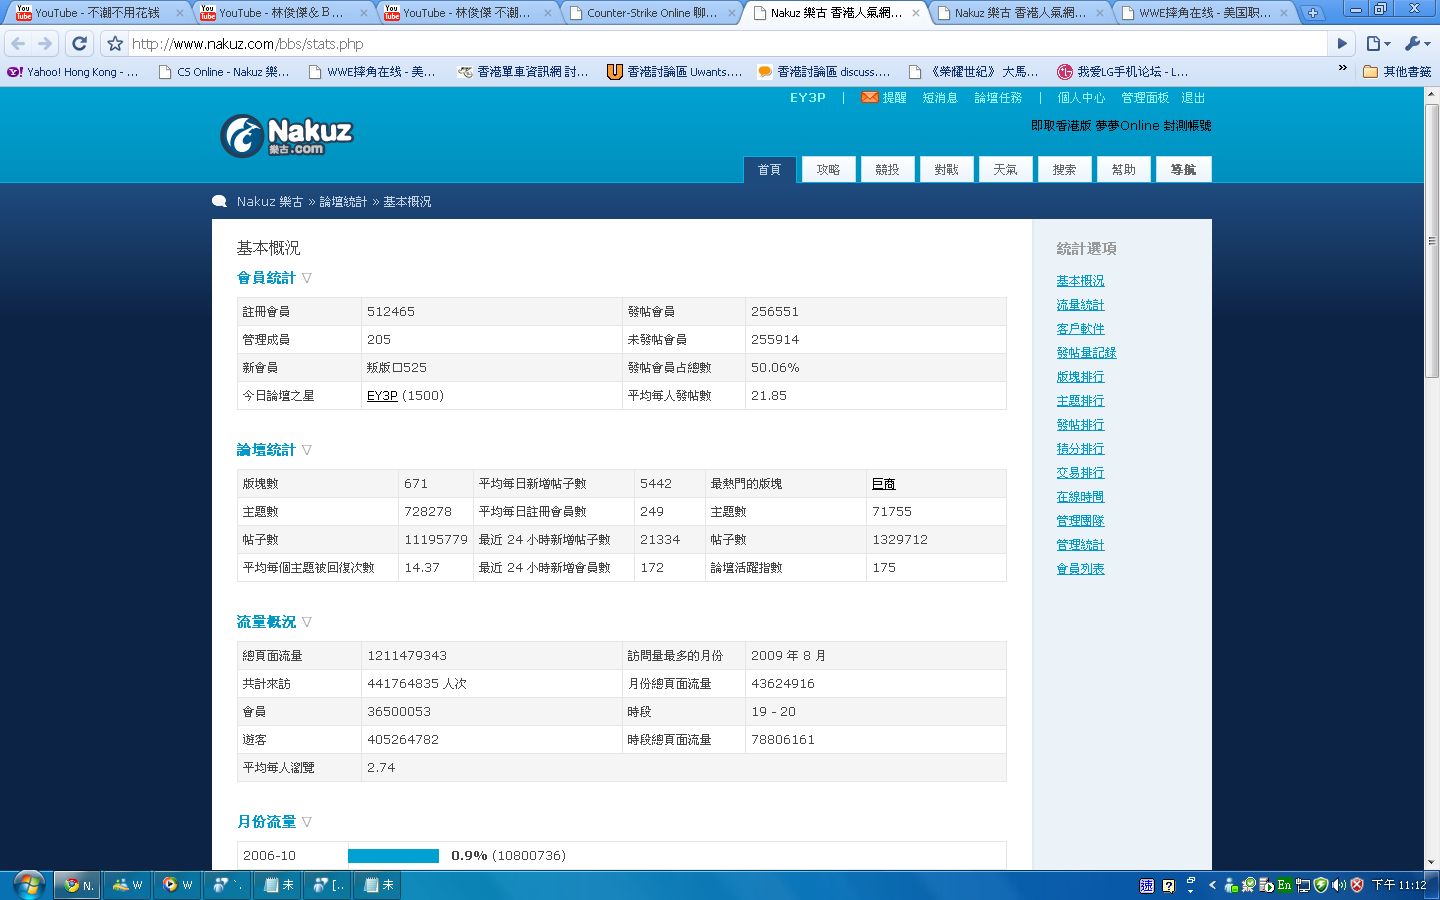Open 版塊排行 sidebar link
The image size is (1440, 900).
[1080, 377]
